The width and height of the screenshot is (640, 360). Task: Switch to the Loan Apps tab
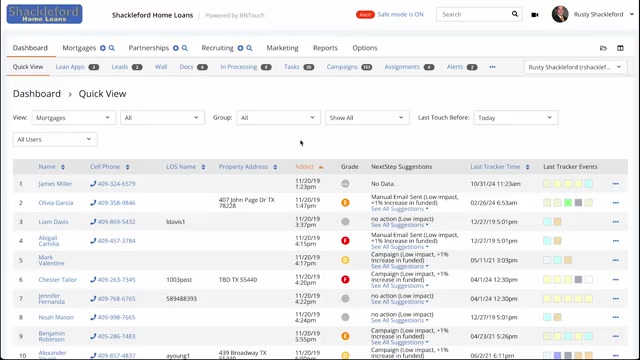77,67
